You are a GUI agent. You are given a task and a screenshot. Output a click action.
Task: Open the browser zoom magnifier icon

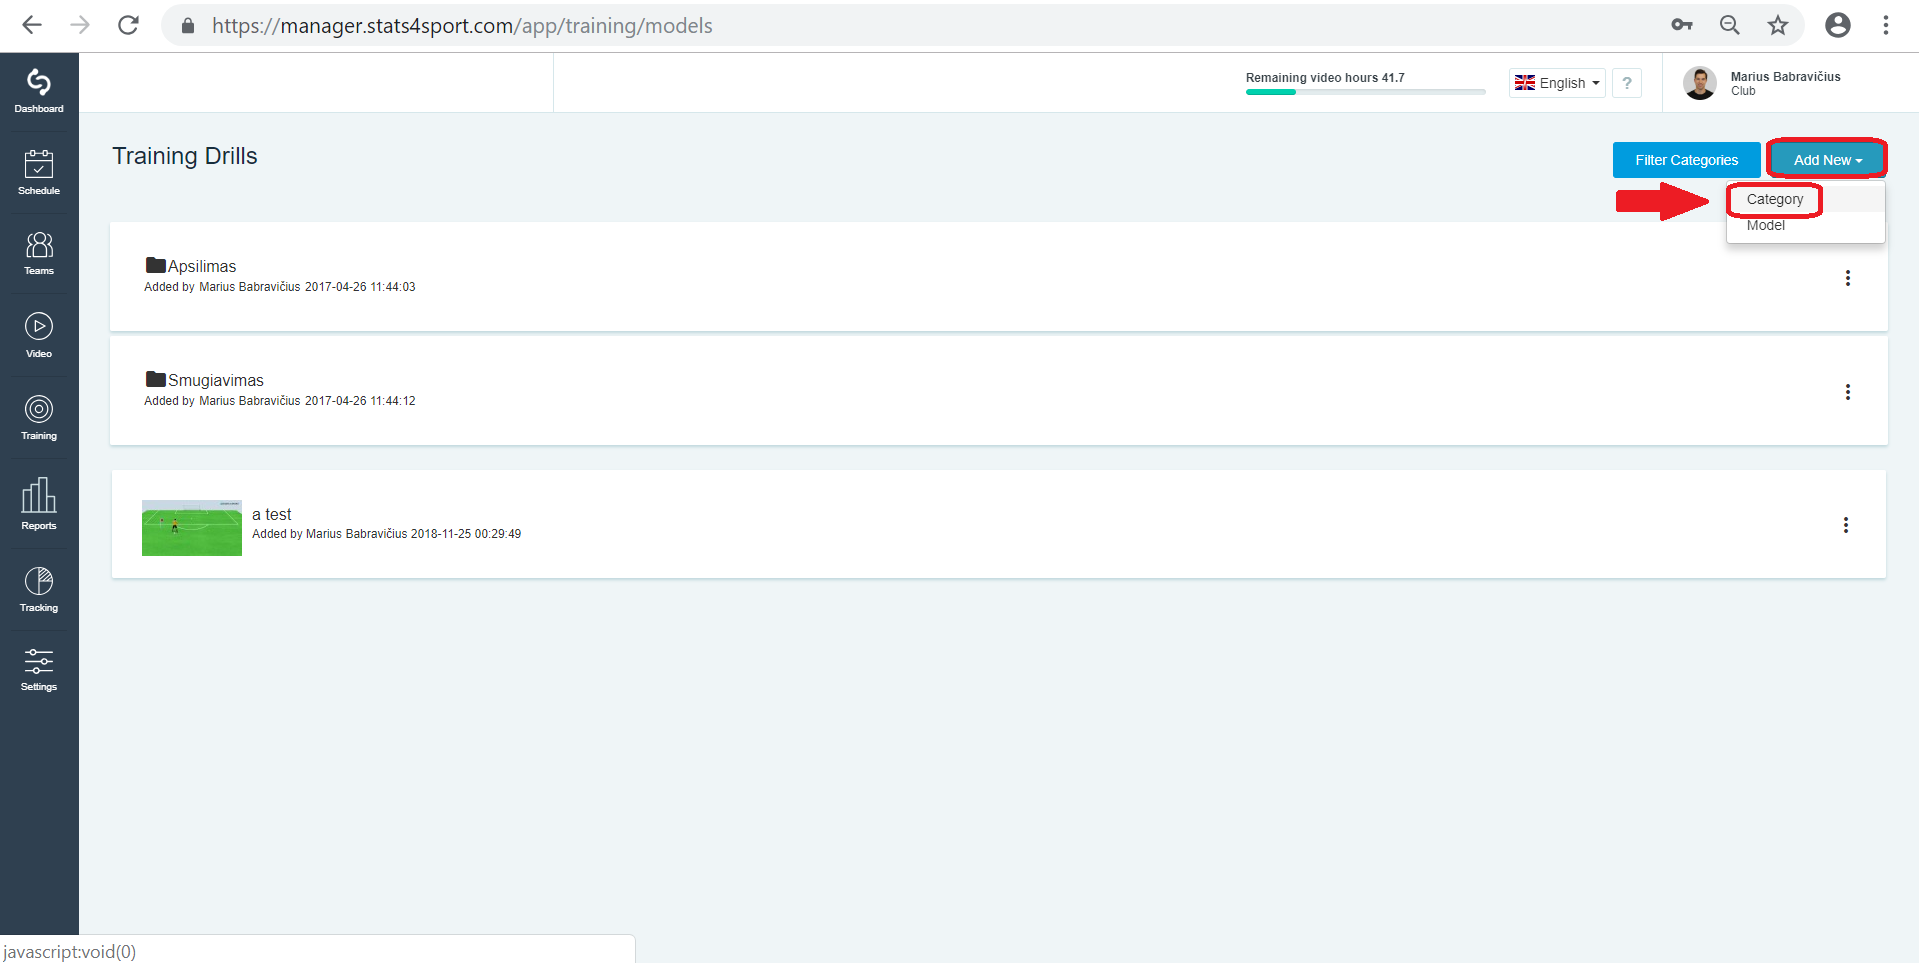point(1729,25)
